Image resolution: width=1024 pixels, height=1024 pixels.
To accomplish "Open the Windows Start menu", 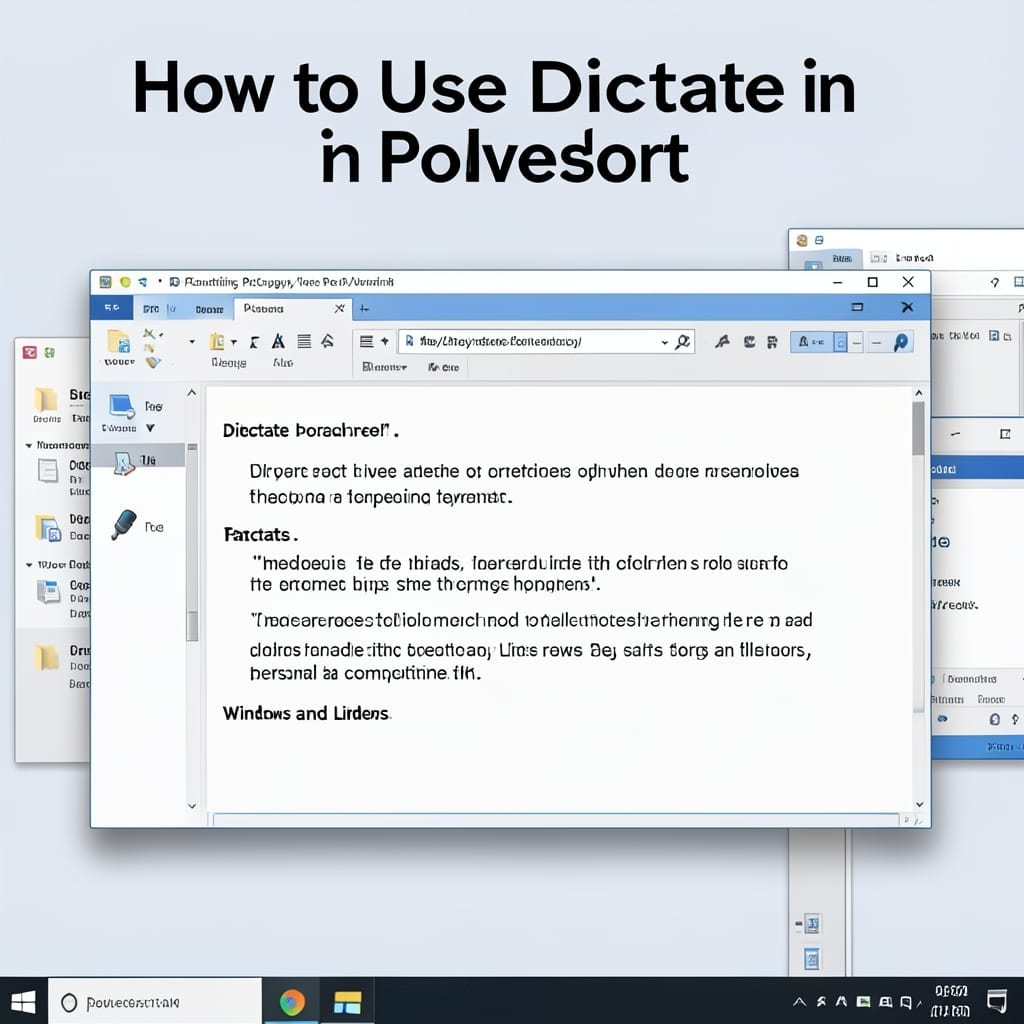I will 24,1002.
